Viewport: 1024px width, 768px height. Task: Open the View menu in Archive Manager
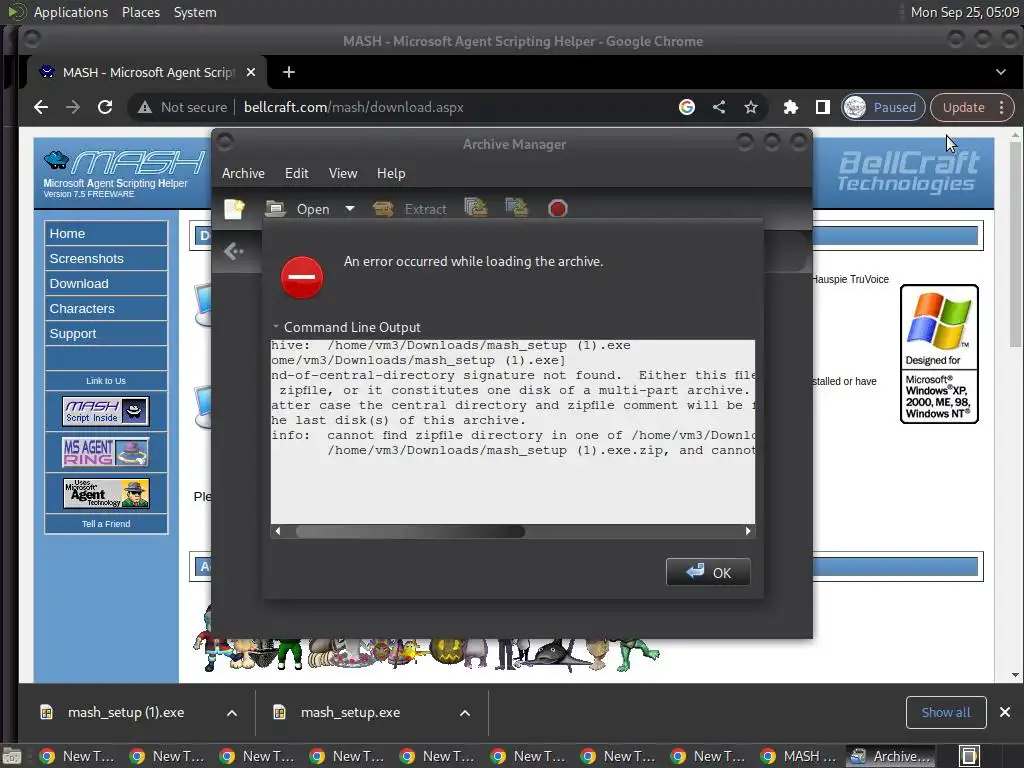coord(343,174)
